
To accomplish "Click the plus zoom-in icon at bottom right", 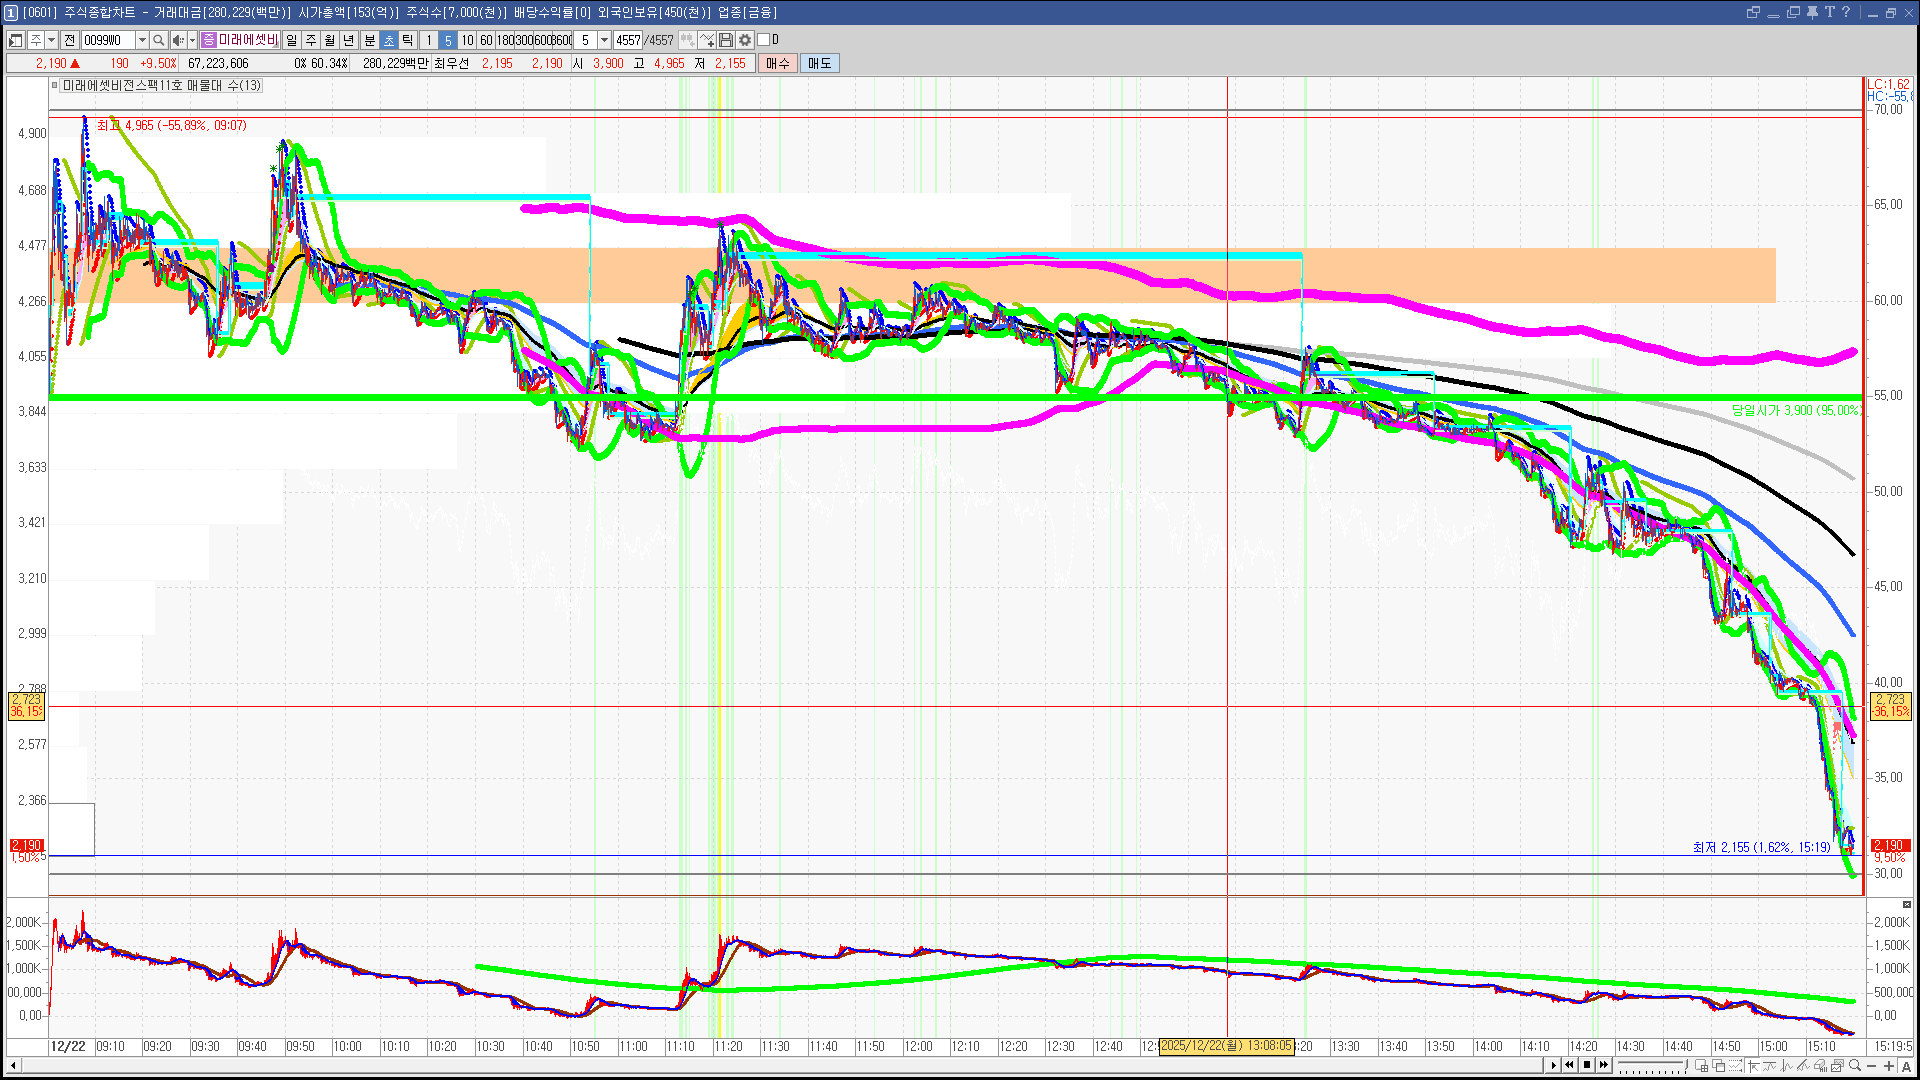I will coord(1889,1066).
